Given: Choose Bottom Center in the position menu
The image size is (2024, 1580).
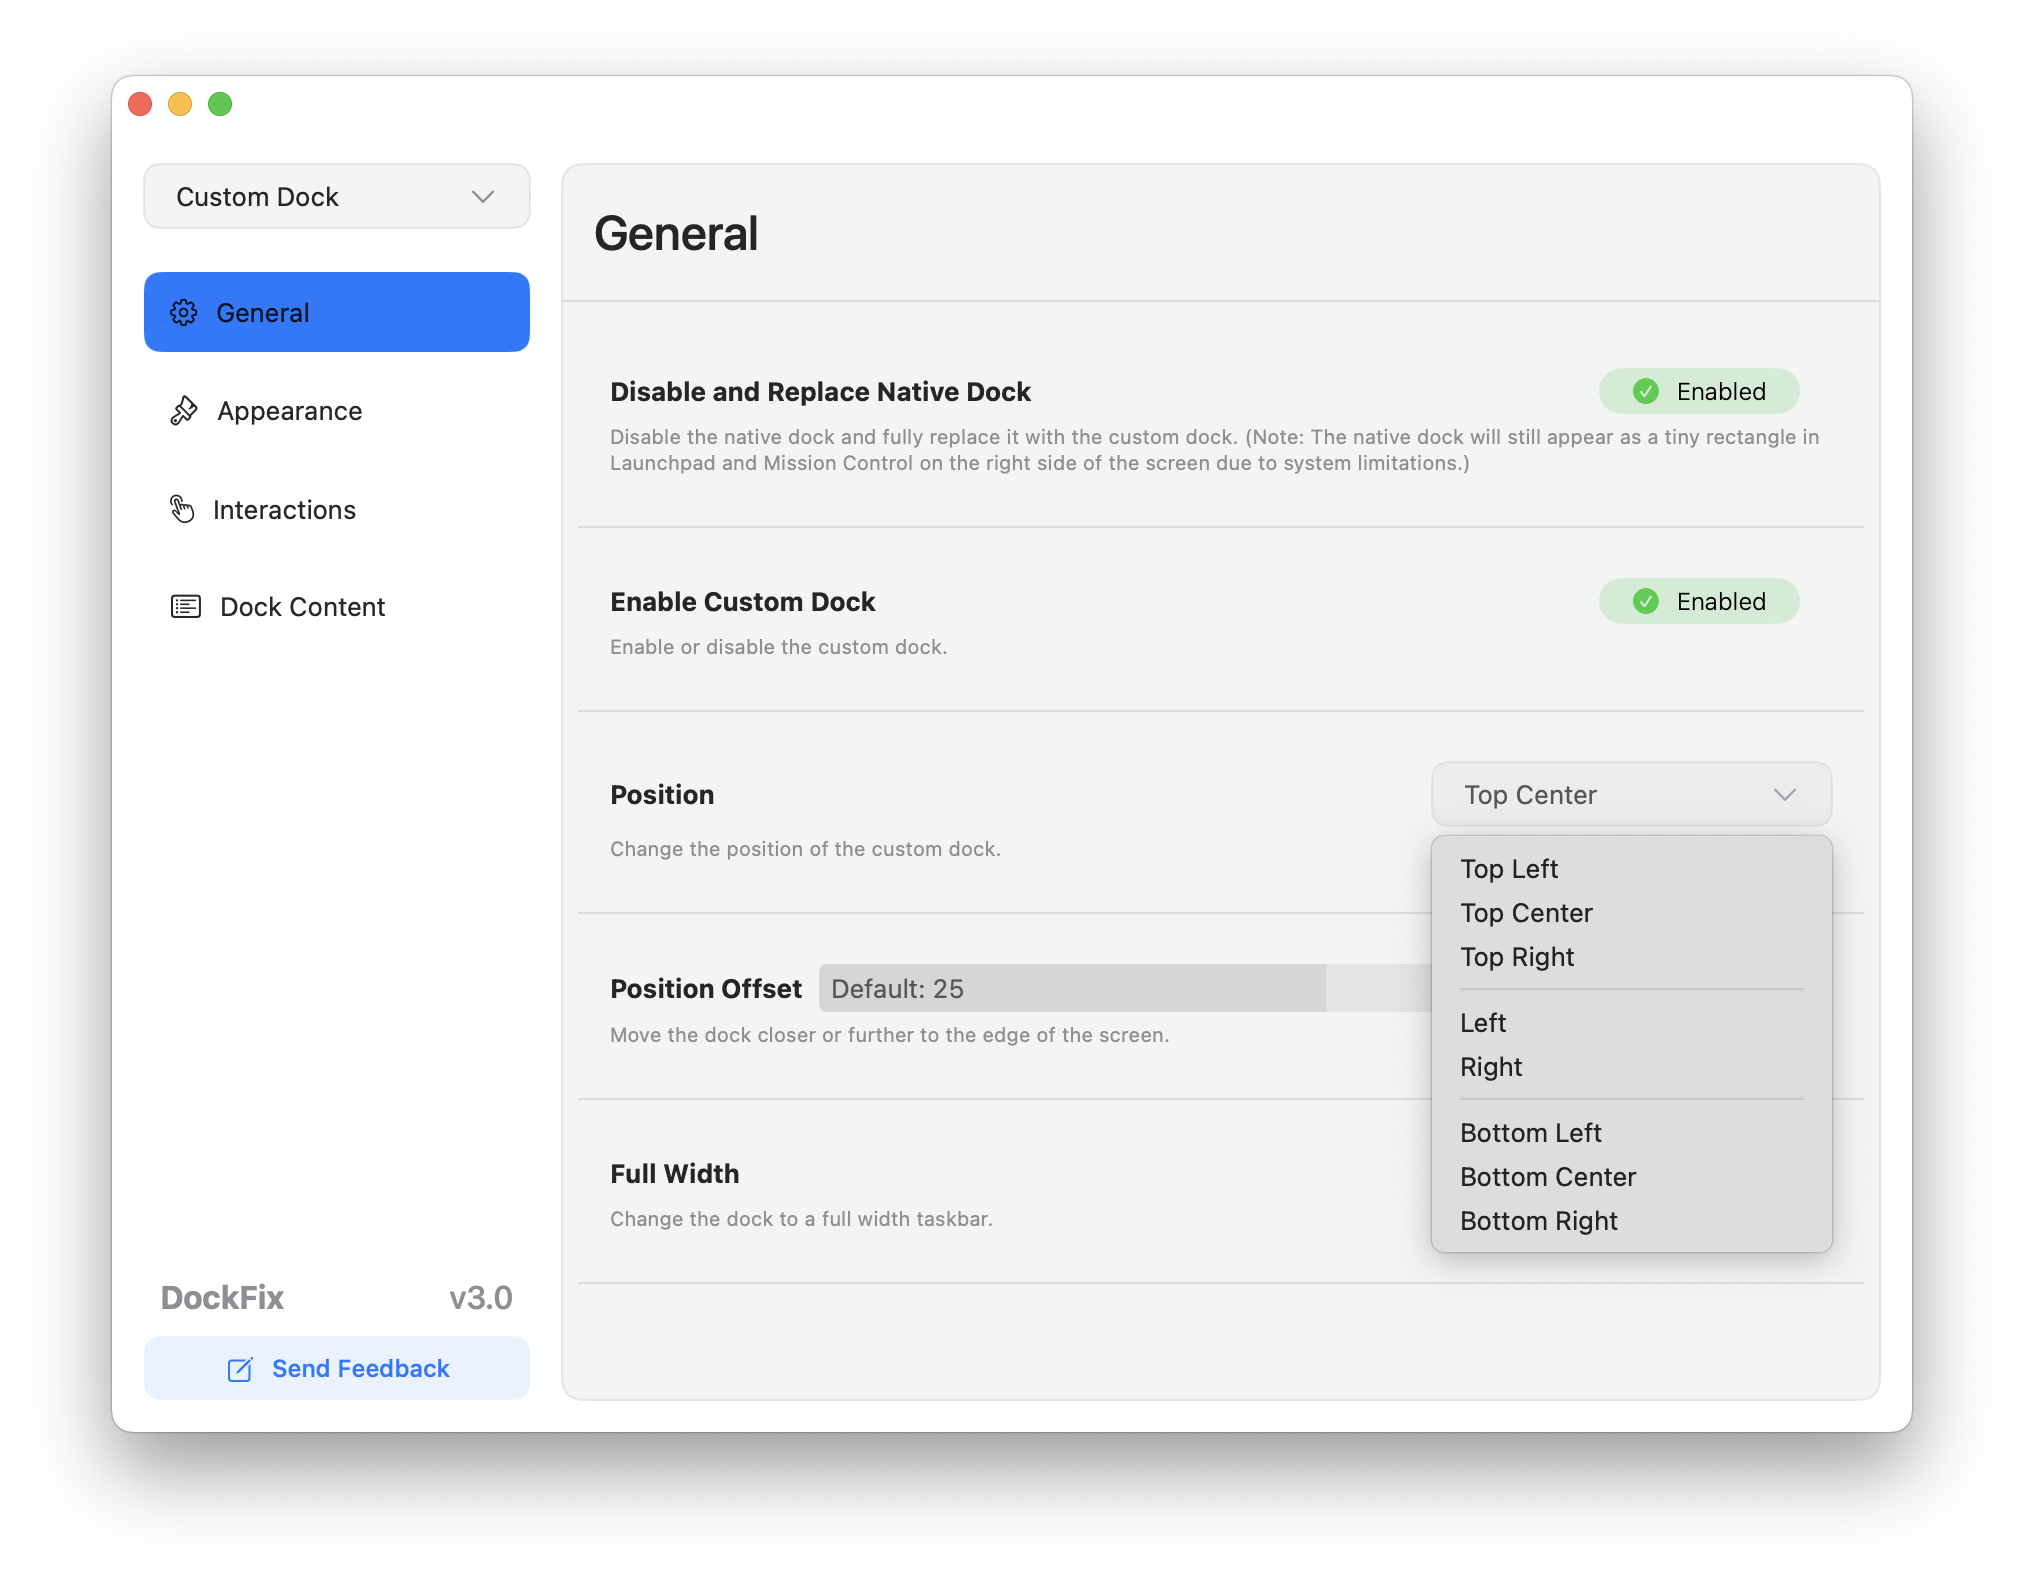Looking at the screenshot, I should (x=1547, y=1177).
